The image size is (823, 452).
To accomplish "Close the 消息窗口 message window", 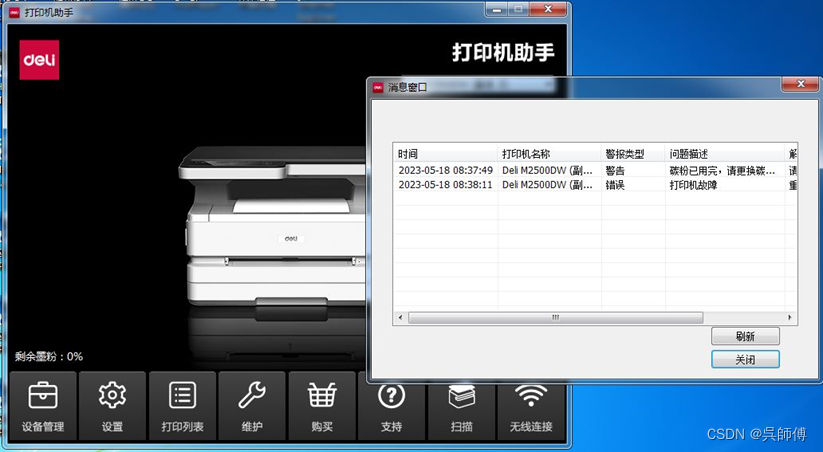I will point(800,84).
